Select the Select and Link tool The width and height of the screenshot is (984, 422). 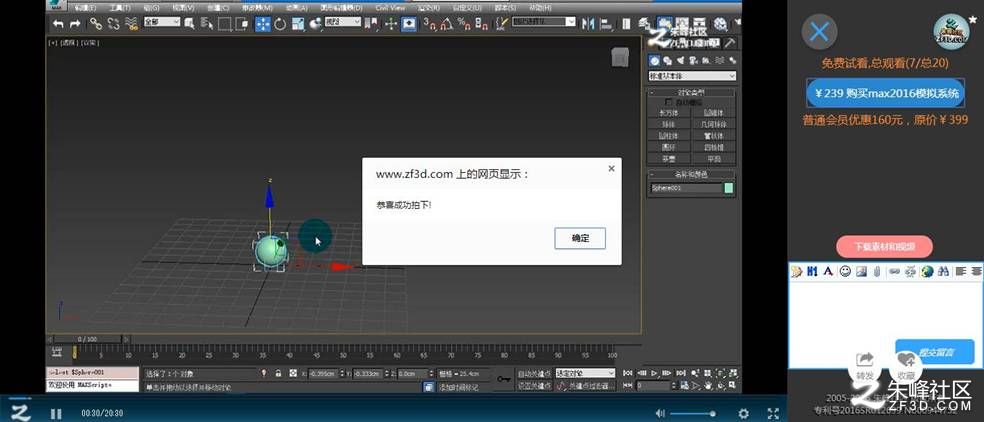click(95, 24)
